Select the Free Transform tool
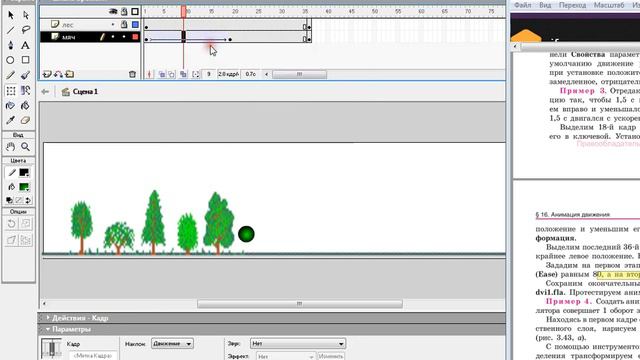 (11, 90)
